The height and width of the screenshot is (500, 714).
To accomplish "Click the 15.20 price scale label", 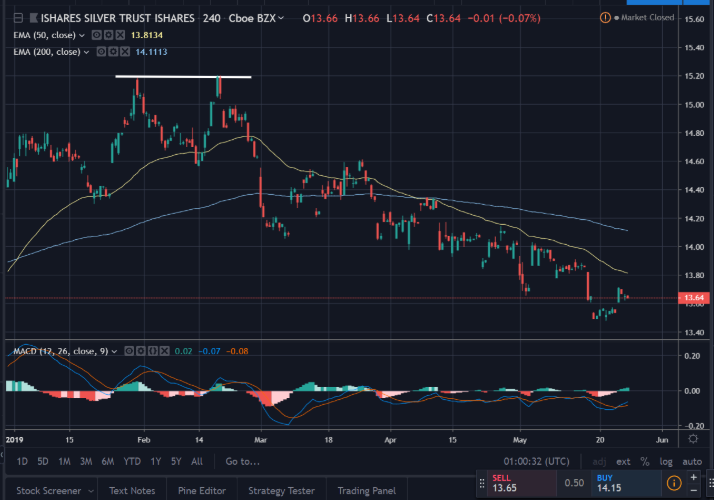I will (694, 76).
